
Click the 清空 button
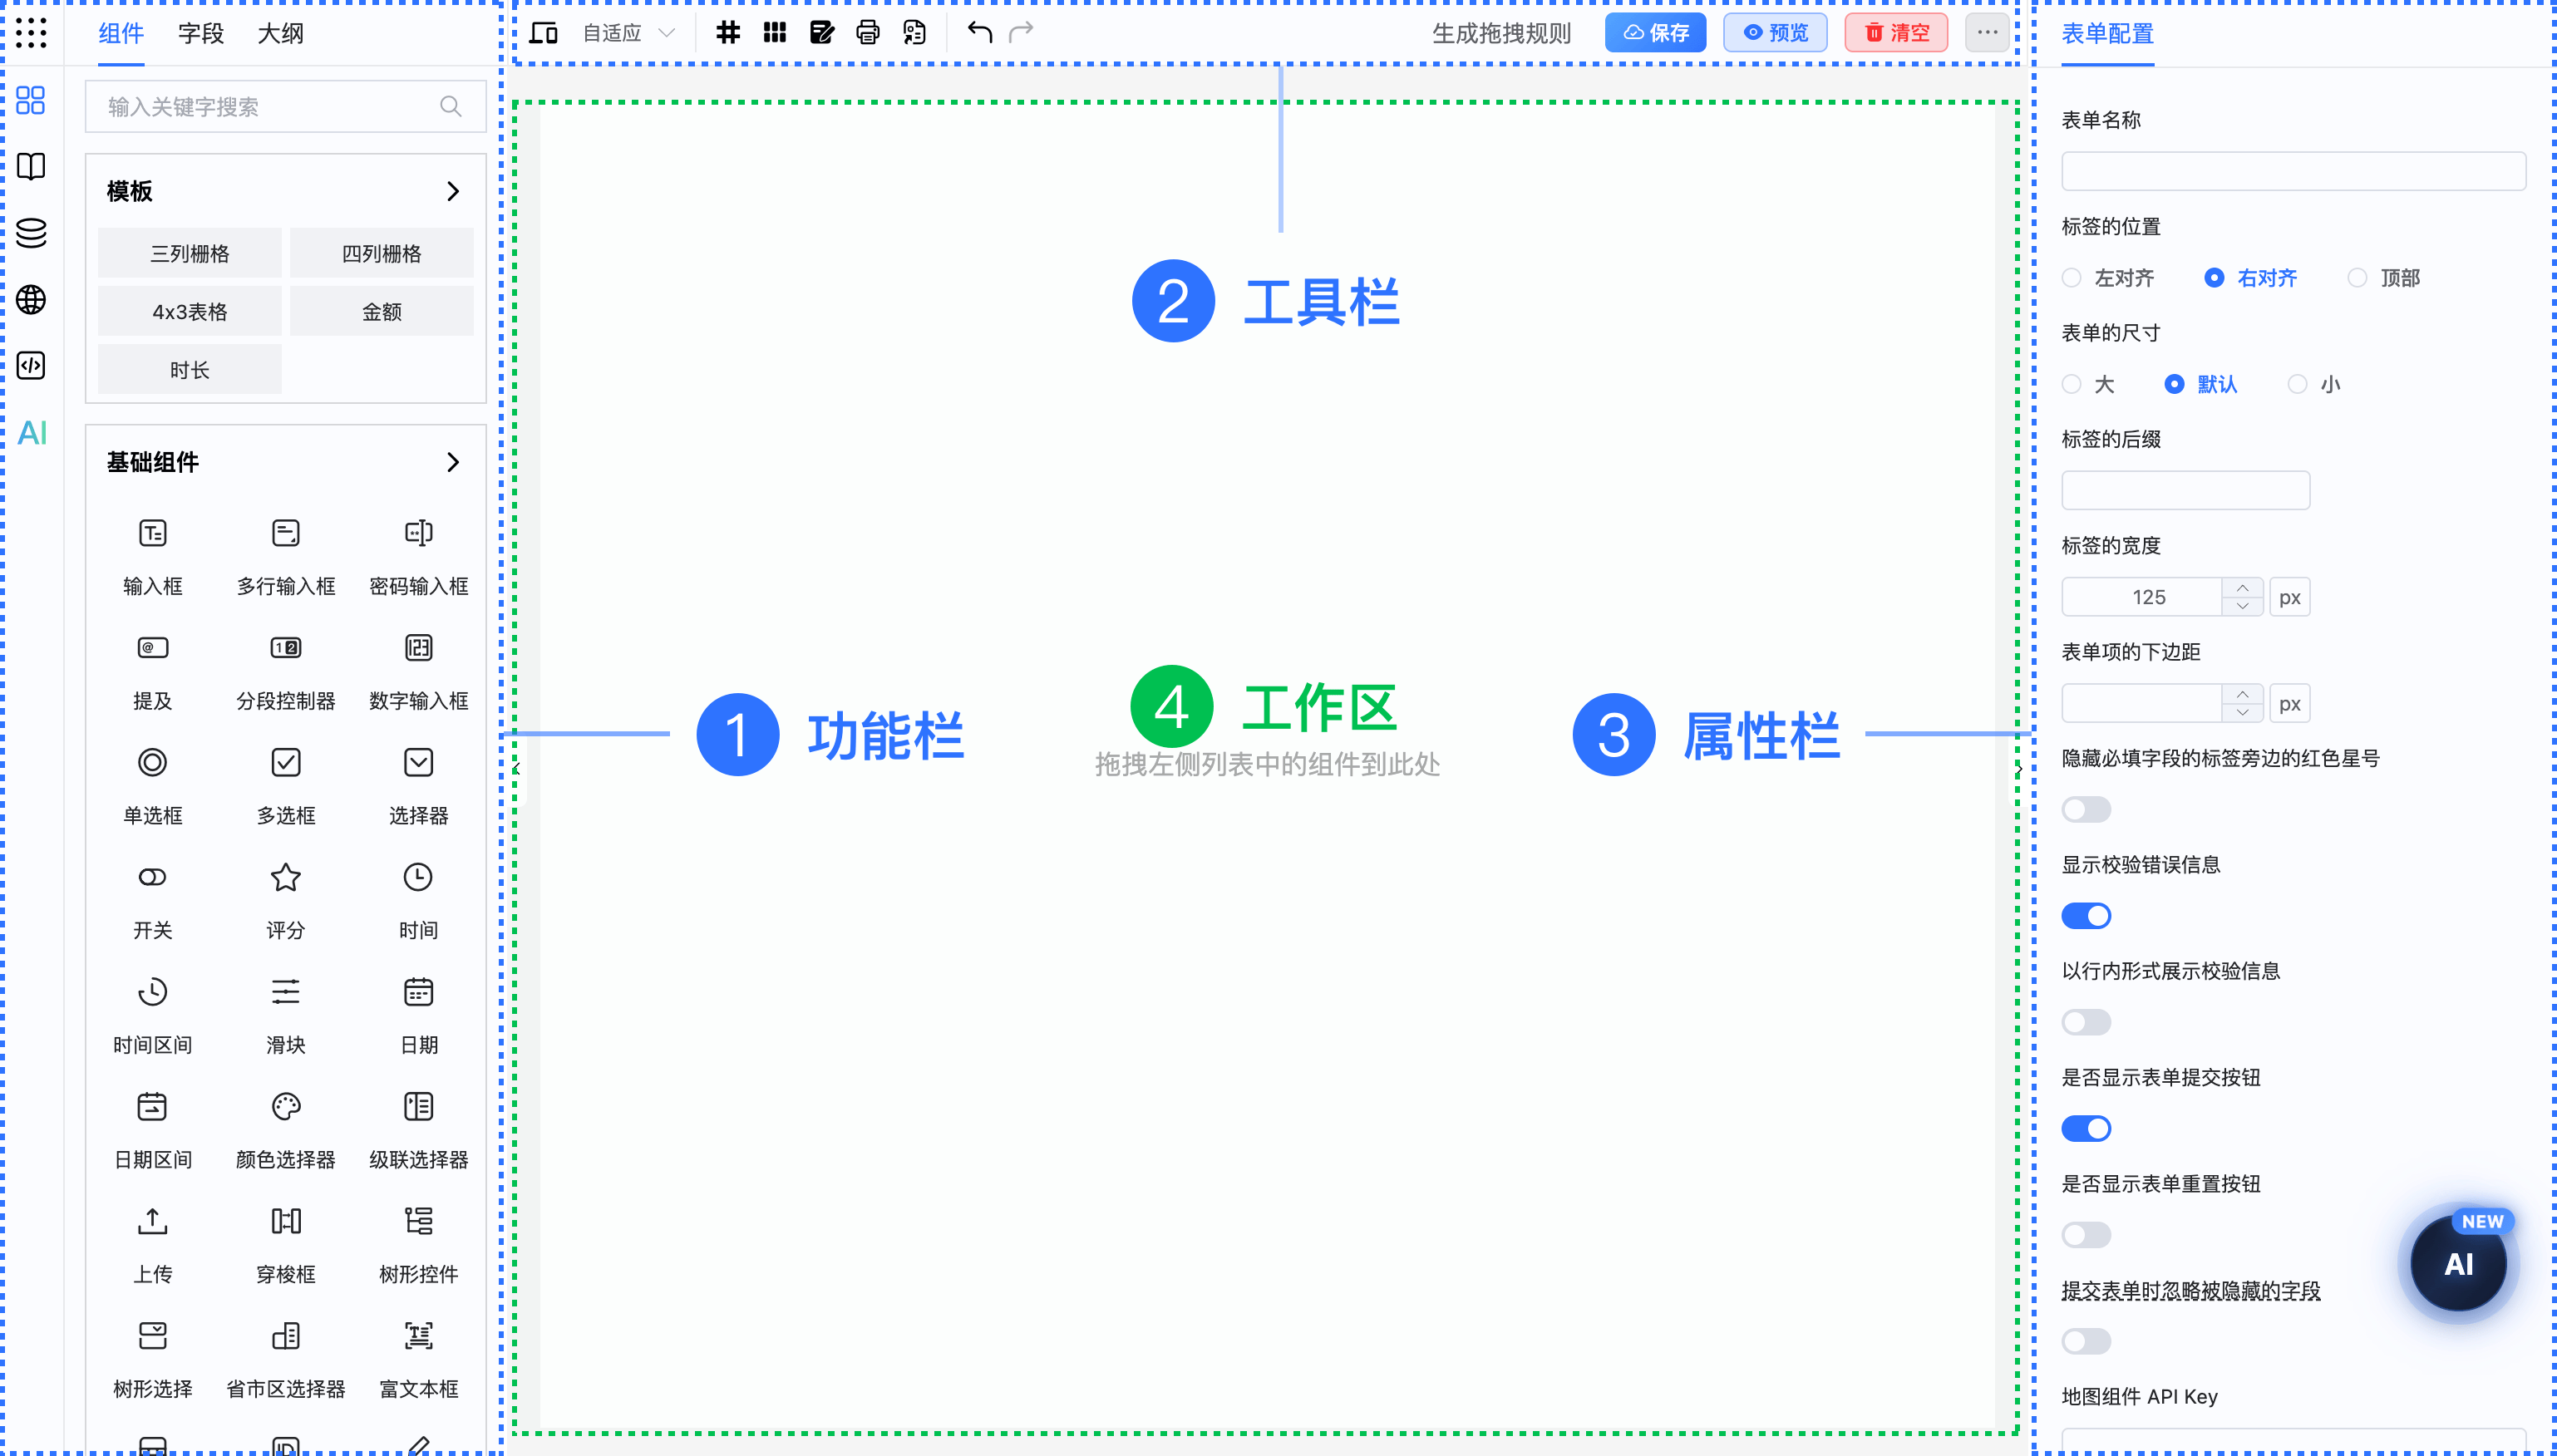(x=1895, y=32)
